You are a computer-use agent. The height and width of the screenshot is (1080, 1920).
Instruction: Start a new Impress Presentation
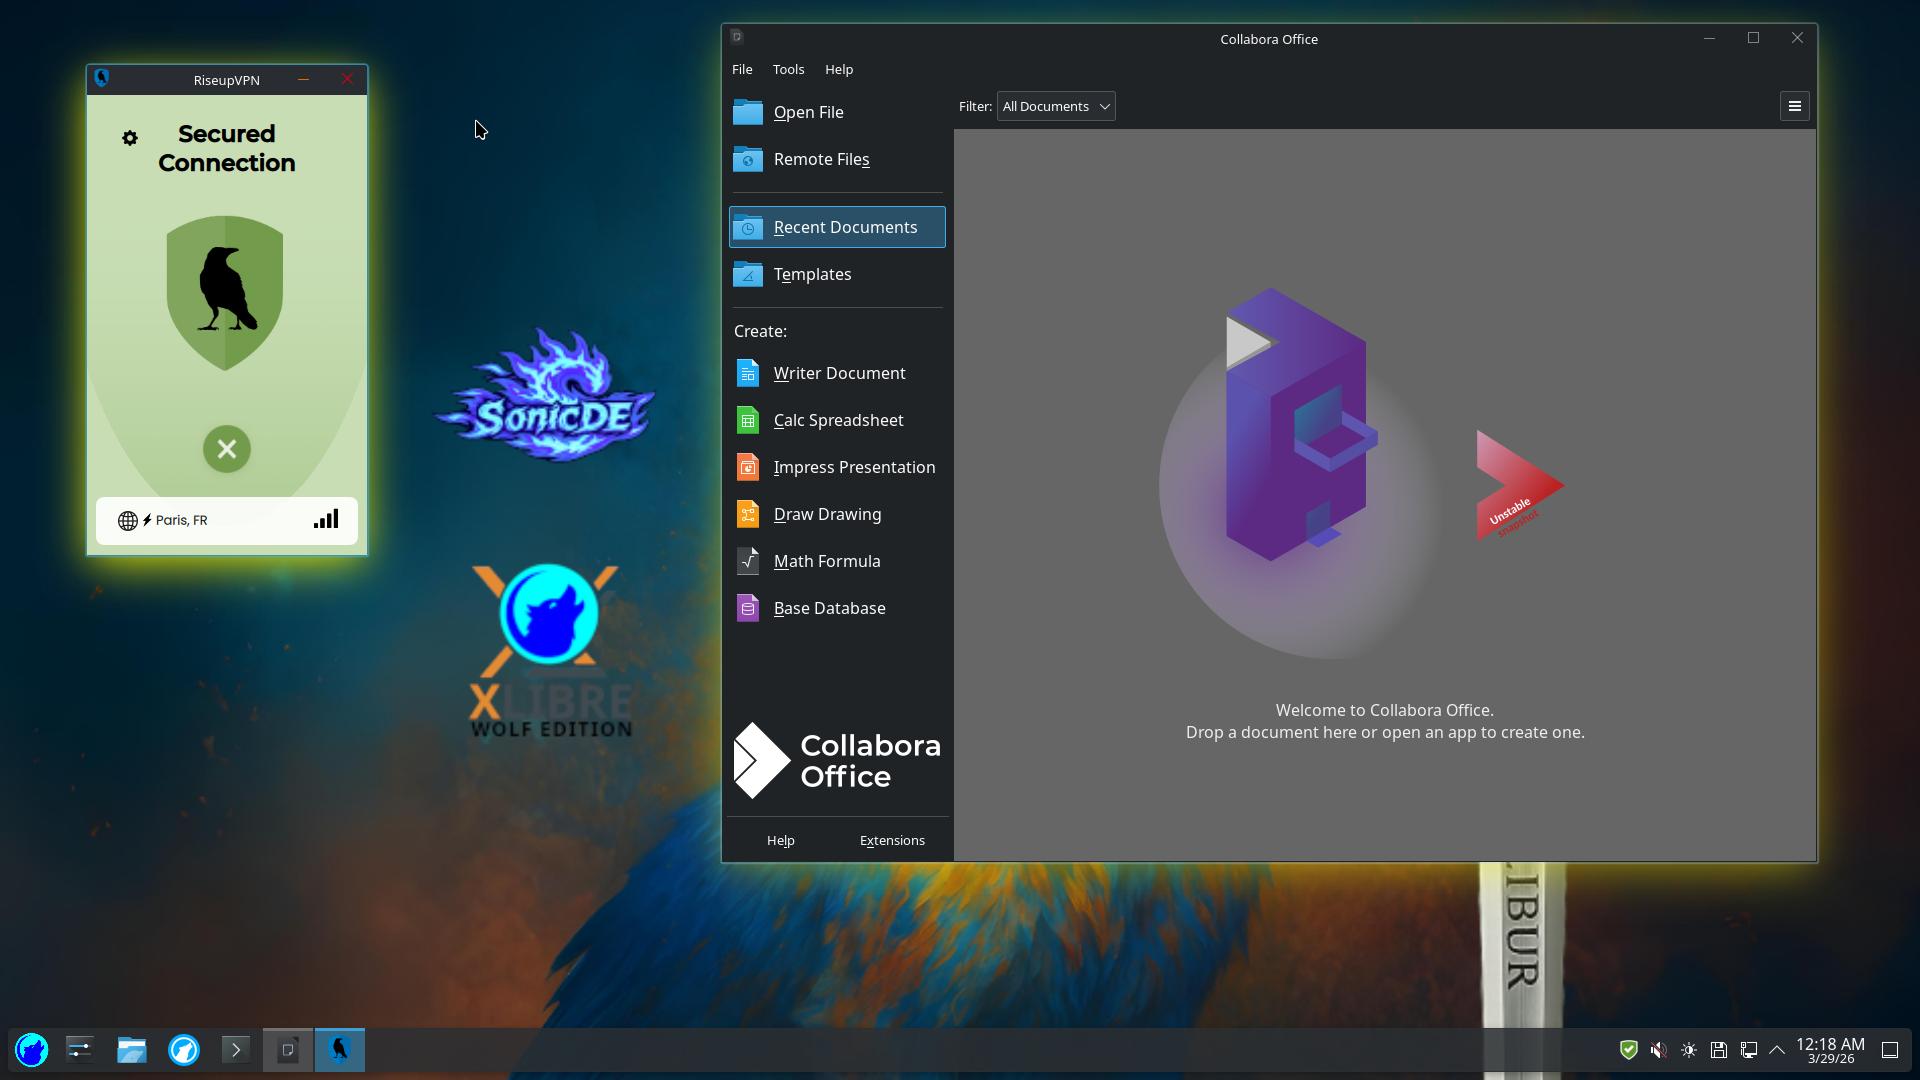[x=853, y=467]
